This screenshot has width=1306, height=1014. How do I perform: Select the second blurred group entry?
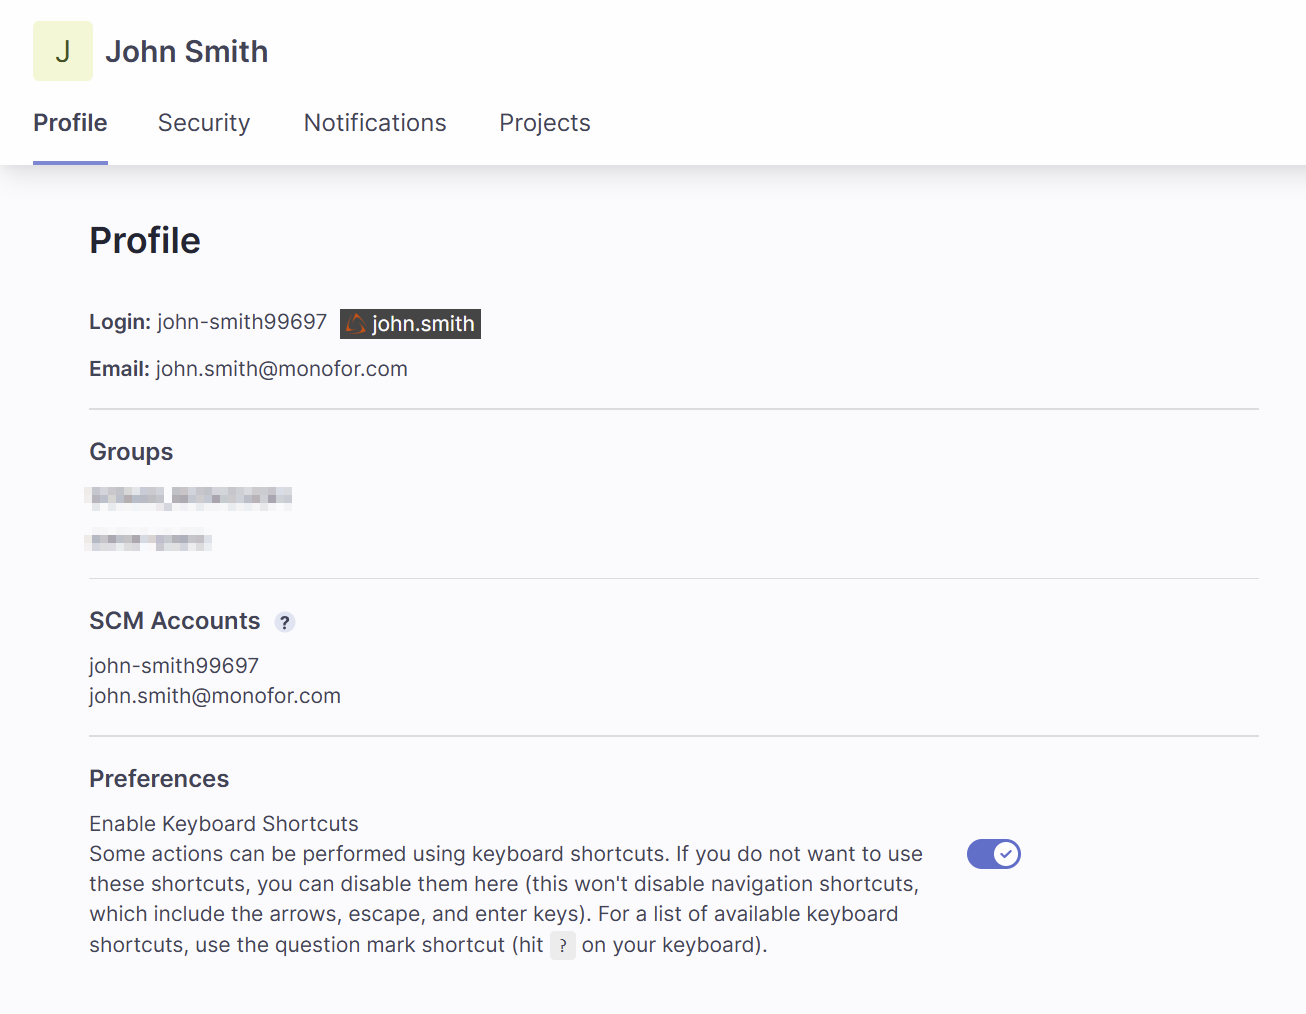[150, 541]
